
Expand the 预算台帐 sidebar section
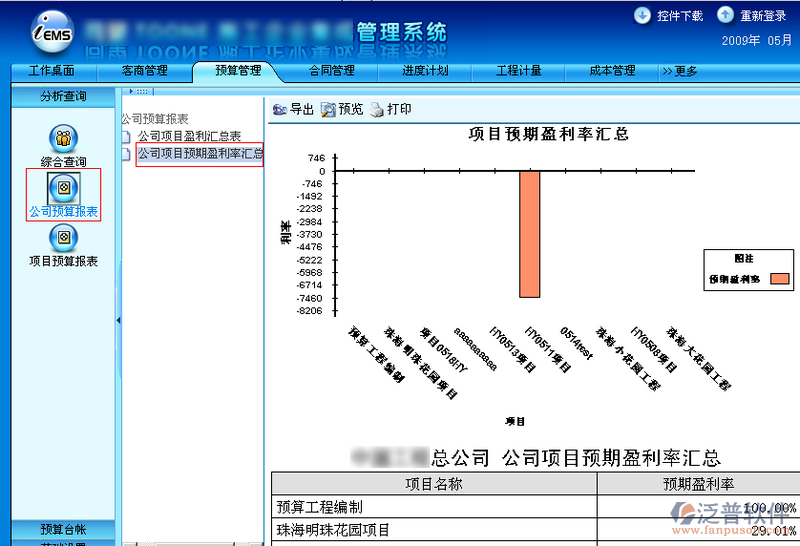tap(63, 529)
